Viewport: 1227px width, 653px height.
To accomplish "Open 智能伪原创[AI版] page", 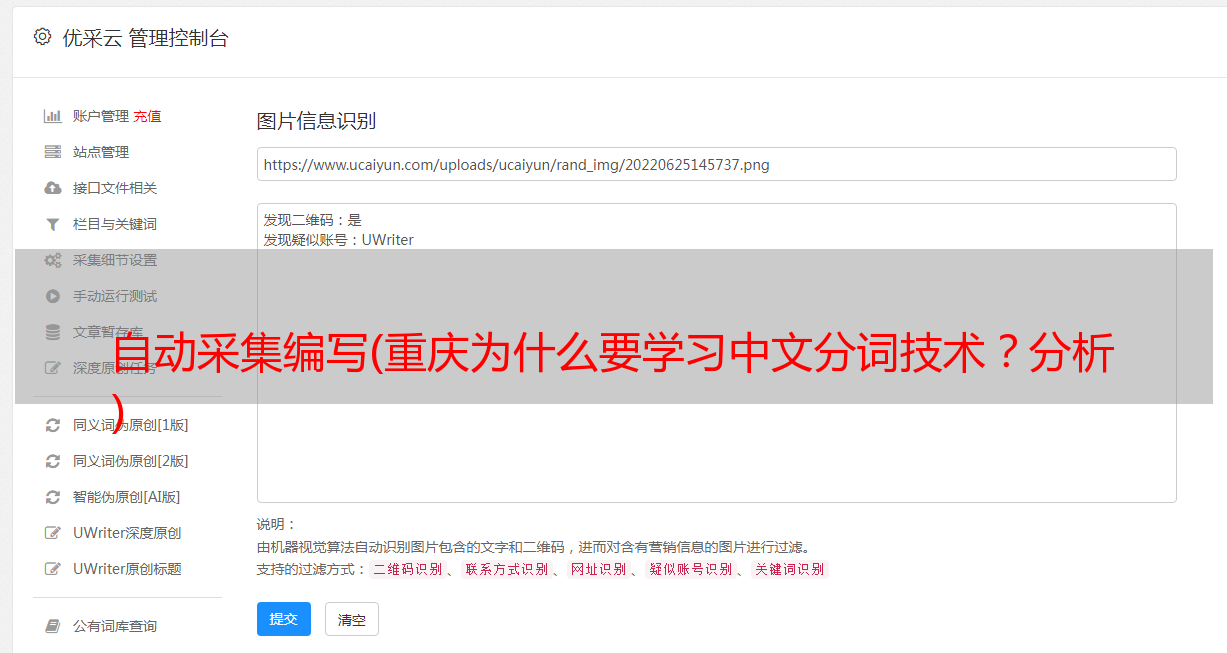I will [x=126, y=497].
